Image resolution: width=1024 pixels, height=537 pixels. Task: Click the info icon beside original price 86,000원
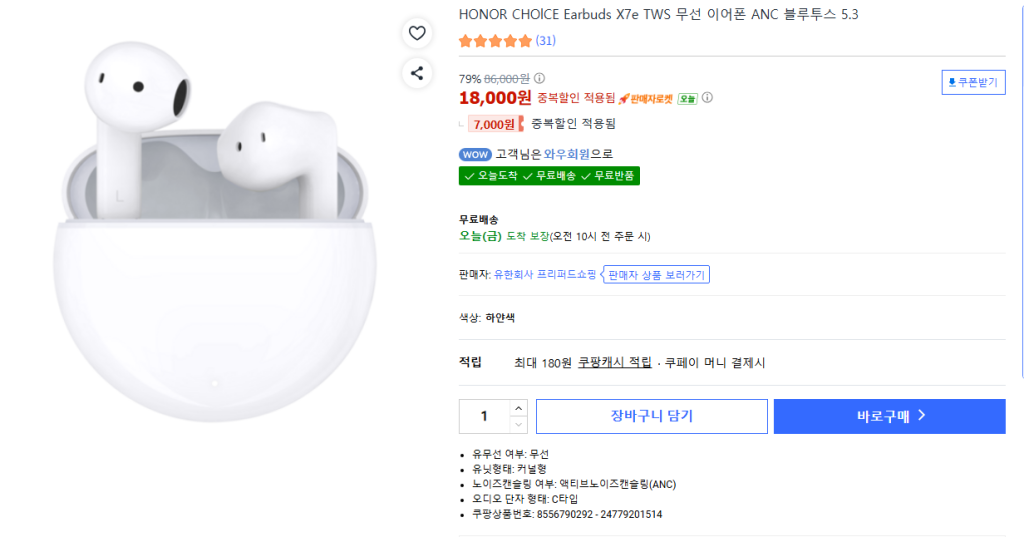click(x=539, y=78)
